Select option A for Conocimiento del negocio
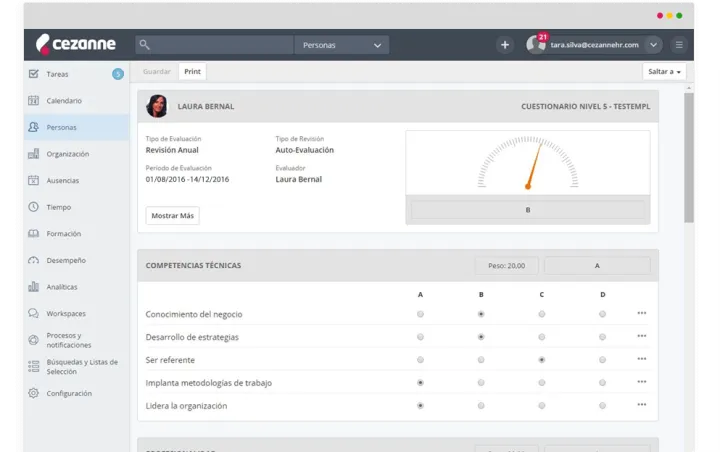 coord(420,314)
